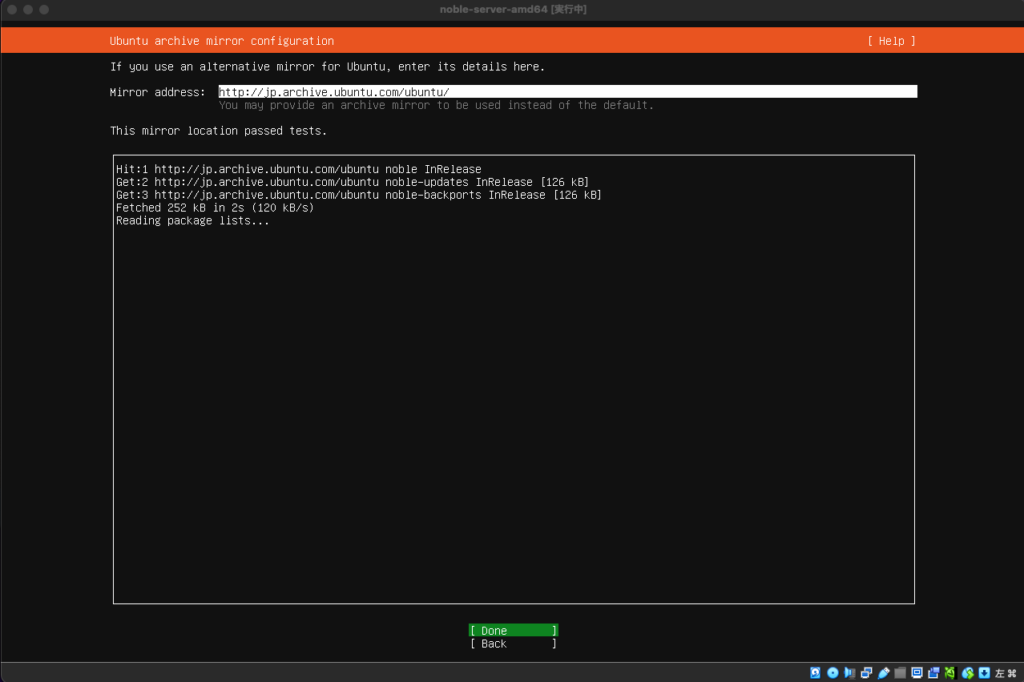Click 'Ubuntu archive mirror configuration' title

(x=222, y=41)
